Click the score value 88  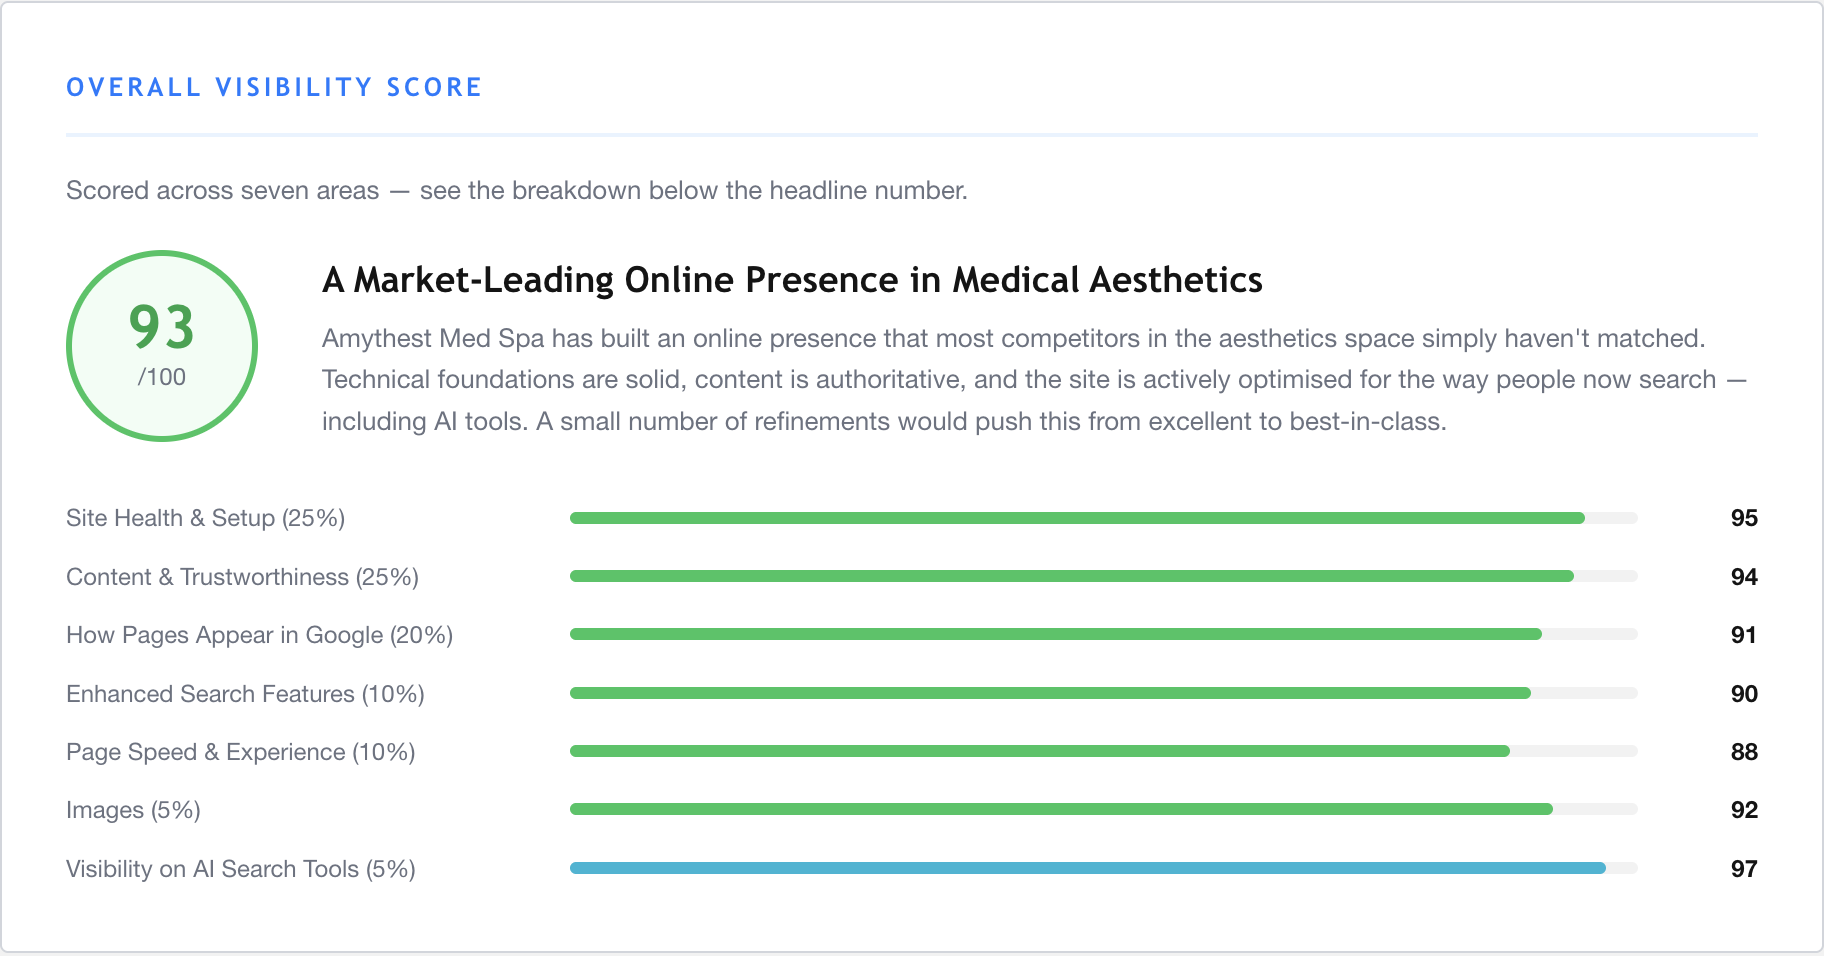[1744, 752]
